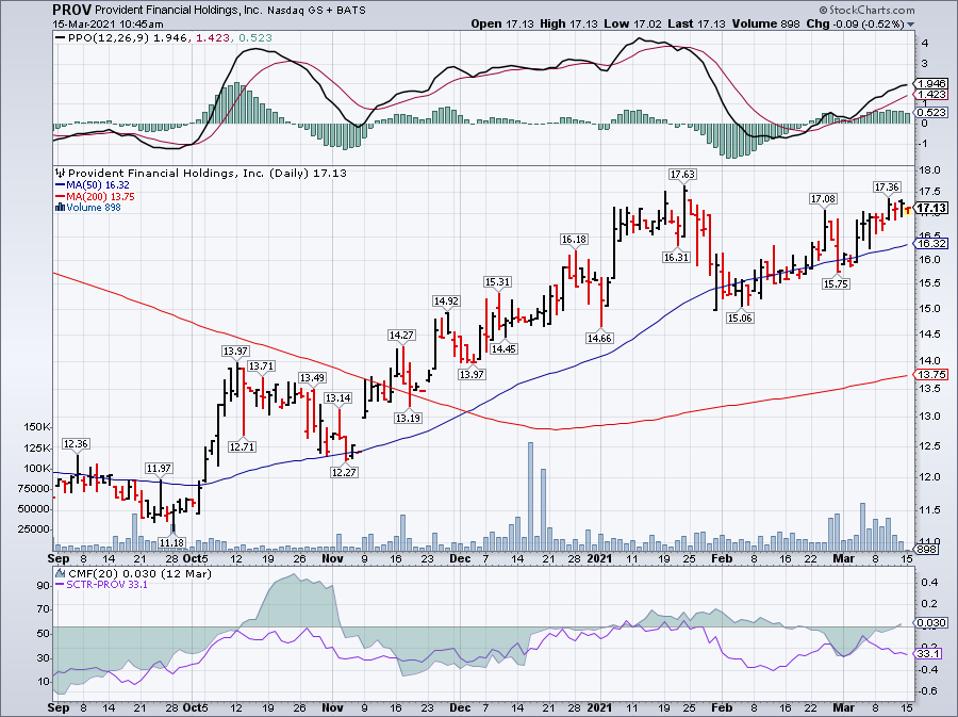Viewport: 958px width, 717px height.
Task: Click the 0.523 PPO histogram axis tag
Action: [x=931, y=112]
